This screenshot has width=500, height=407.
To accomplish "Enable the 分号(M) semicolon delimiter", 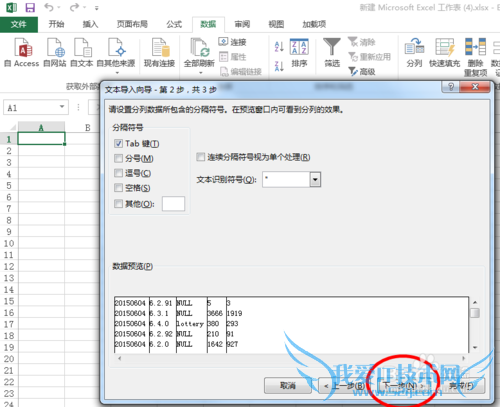I will pyautogui.click(x=118, y=158).
